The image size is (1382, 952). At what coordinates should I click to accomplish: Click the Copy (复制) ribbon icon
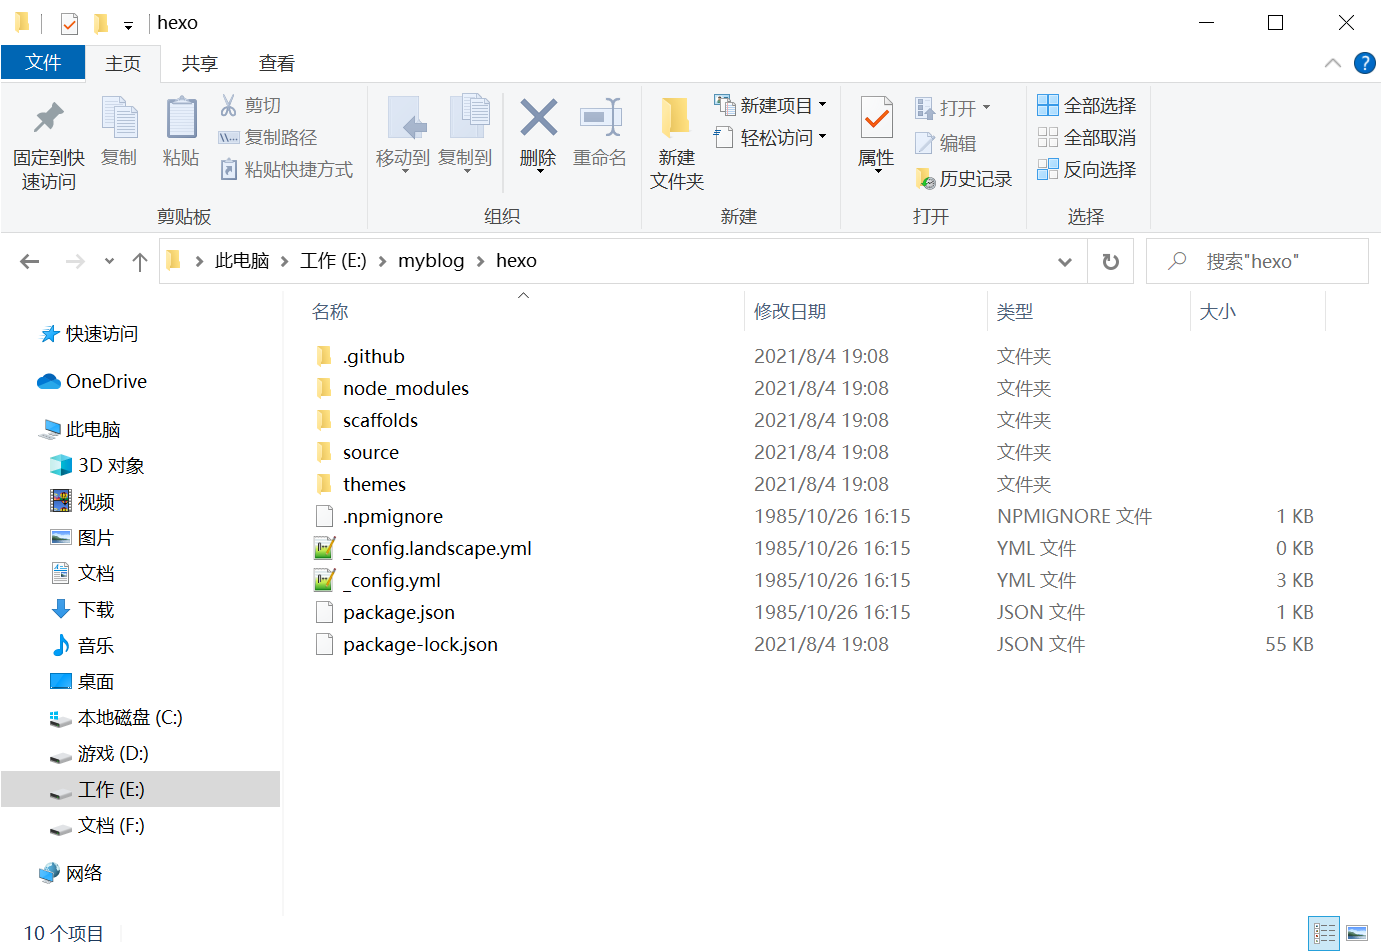(x=119, y=118)
